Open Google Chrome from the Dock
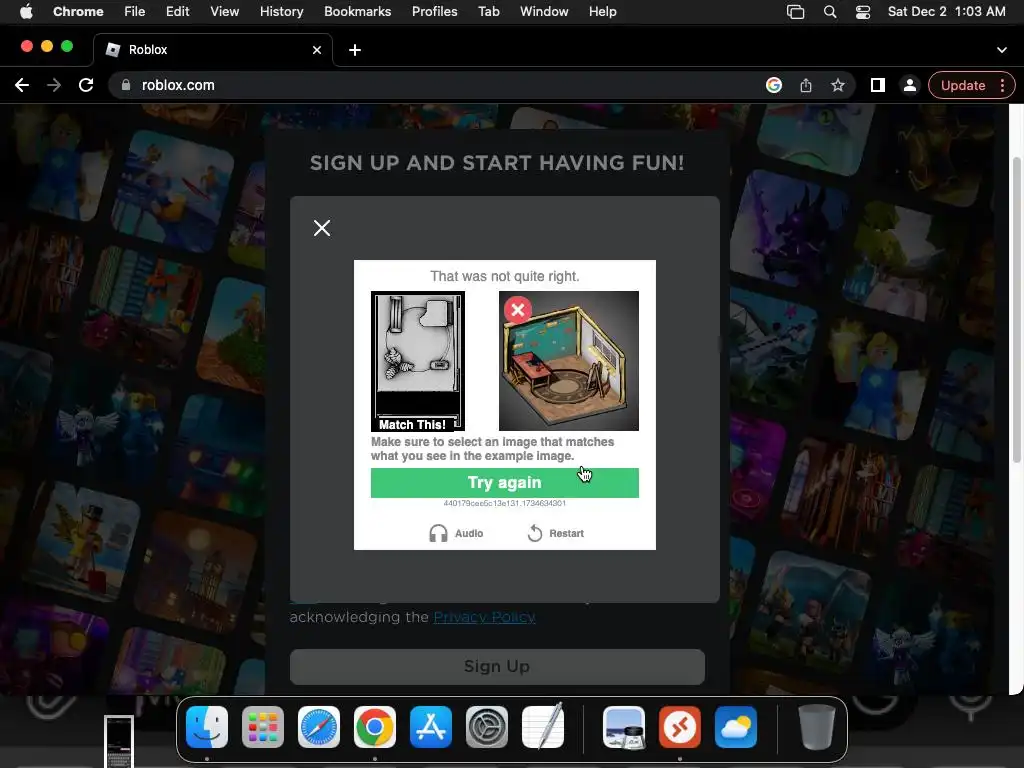The height and width of the screenshot is (768, 1024). (x=375, y=727)
